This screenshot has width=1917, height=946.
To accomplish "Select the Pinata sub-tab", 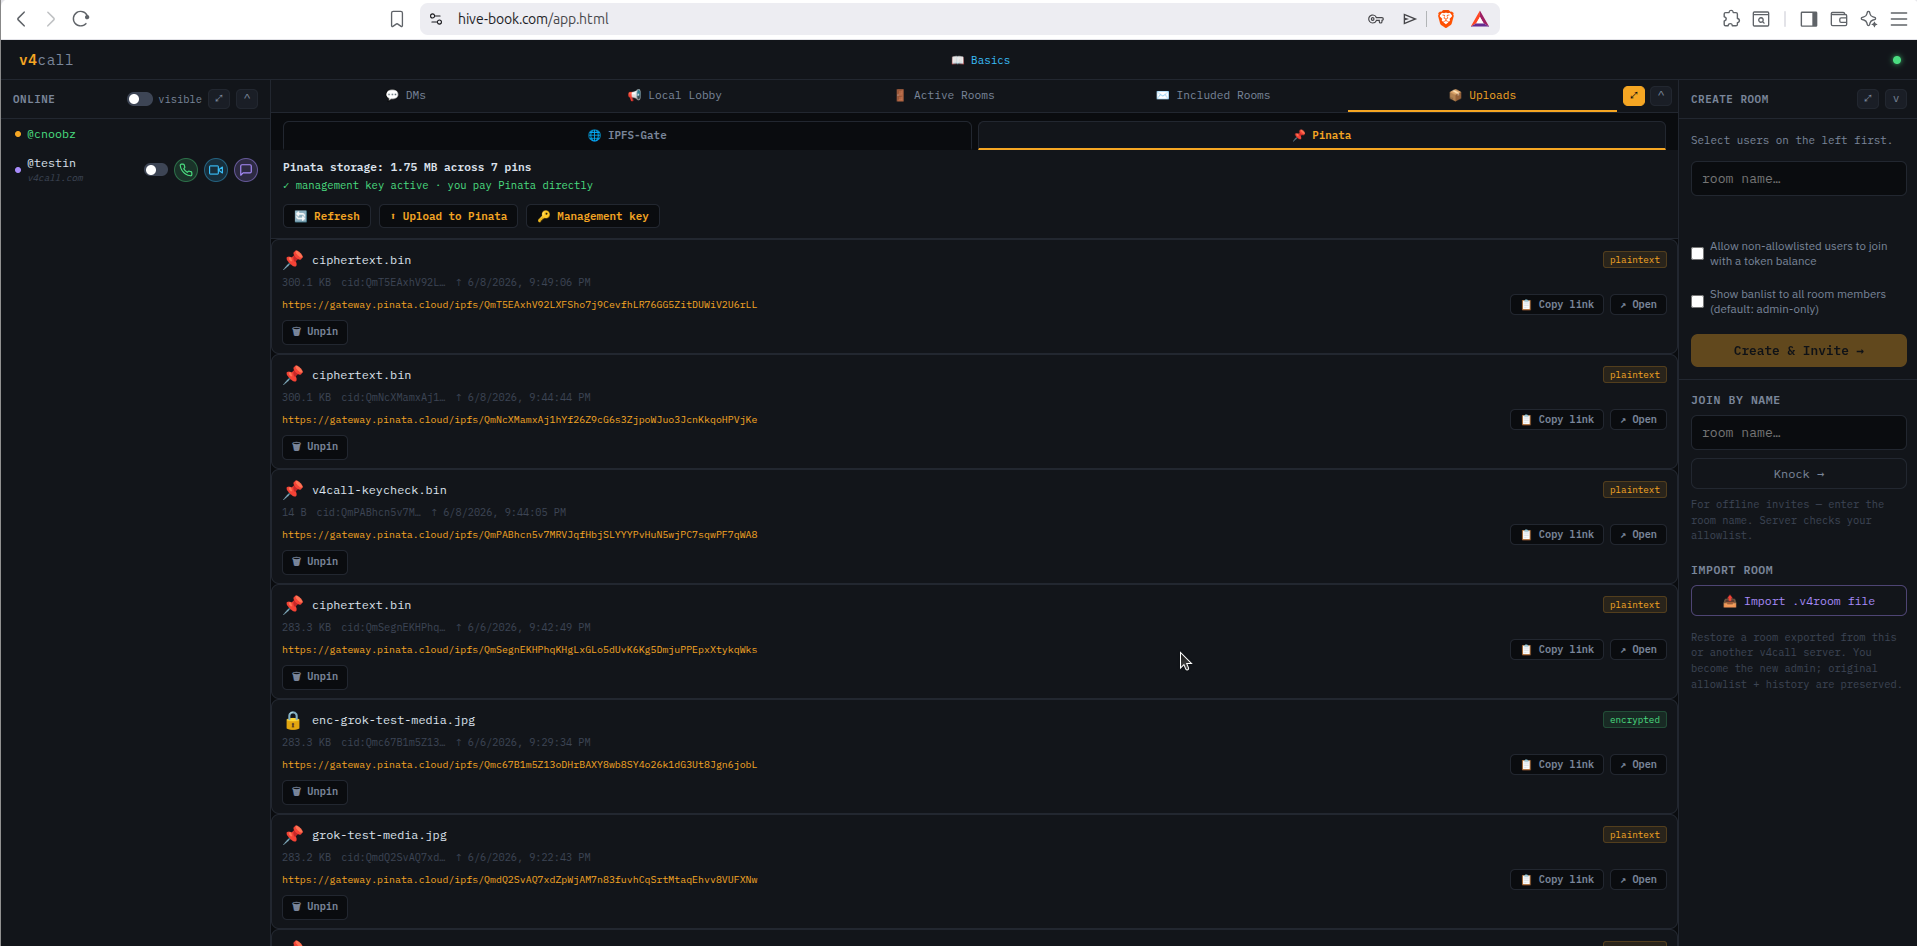I will point(1321,135).
